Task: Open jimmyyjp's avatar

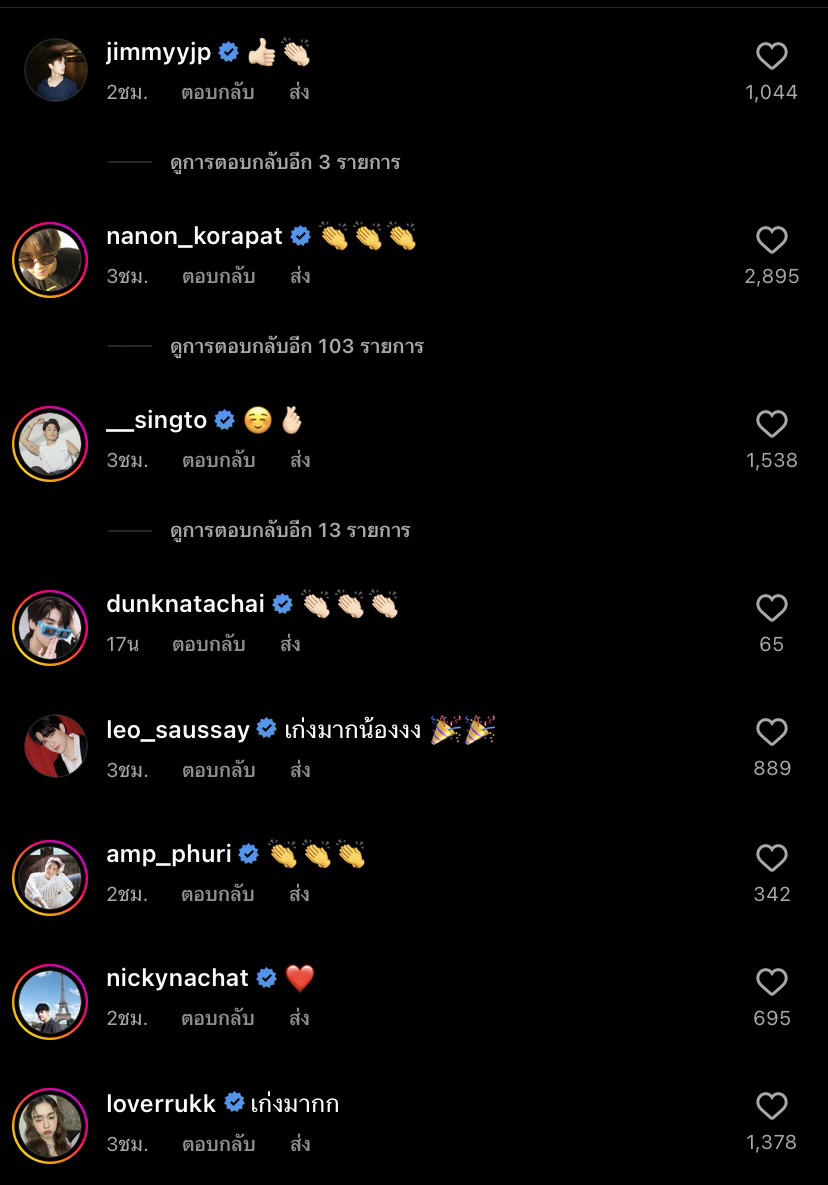Action: tap(55, 70)
